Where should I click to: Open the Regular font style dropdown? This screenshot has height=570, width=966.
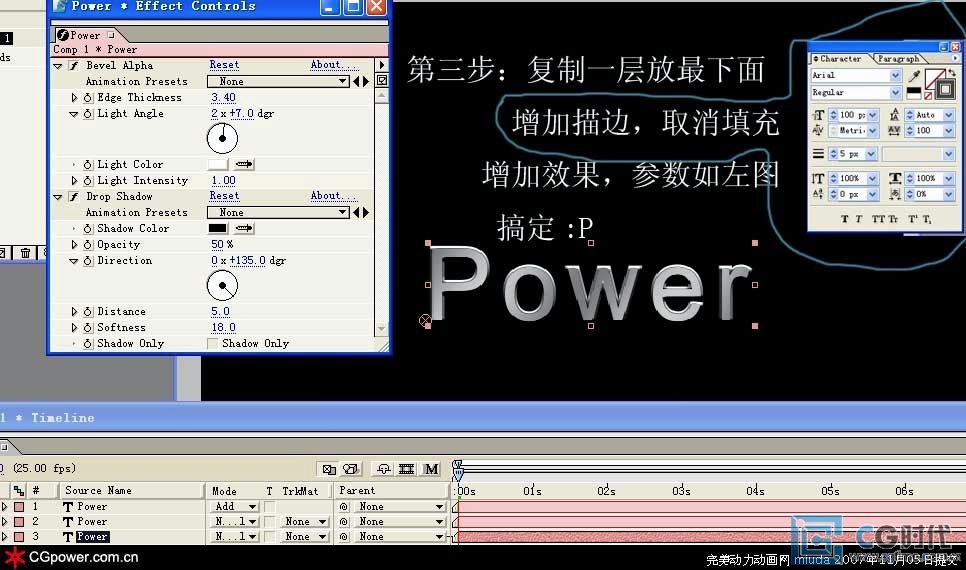895,92
